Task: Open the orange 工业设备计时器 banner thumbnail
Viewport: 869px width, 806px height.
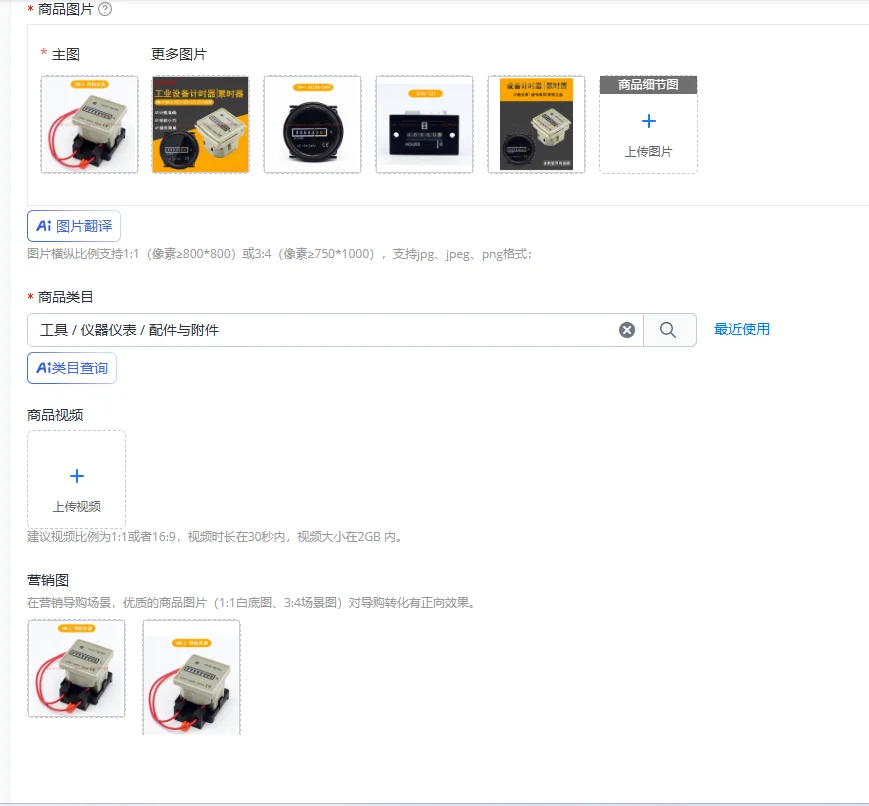Action: point(201,125)
